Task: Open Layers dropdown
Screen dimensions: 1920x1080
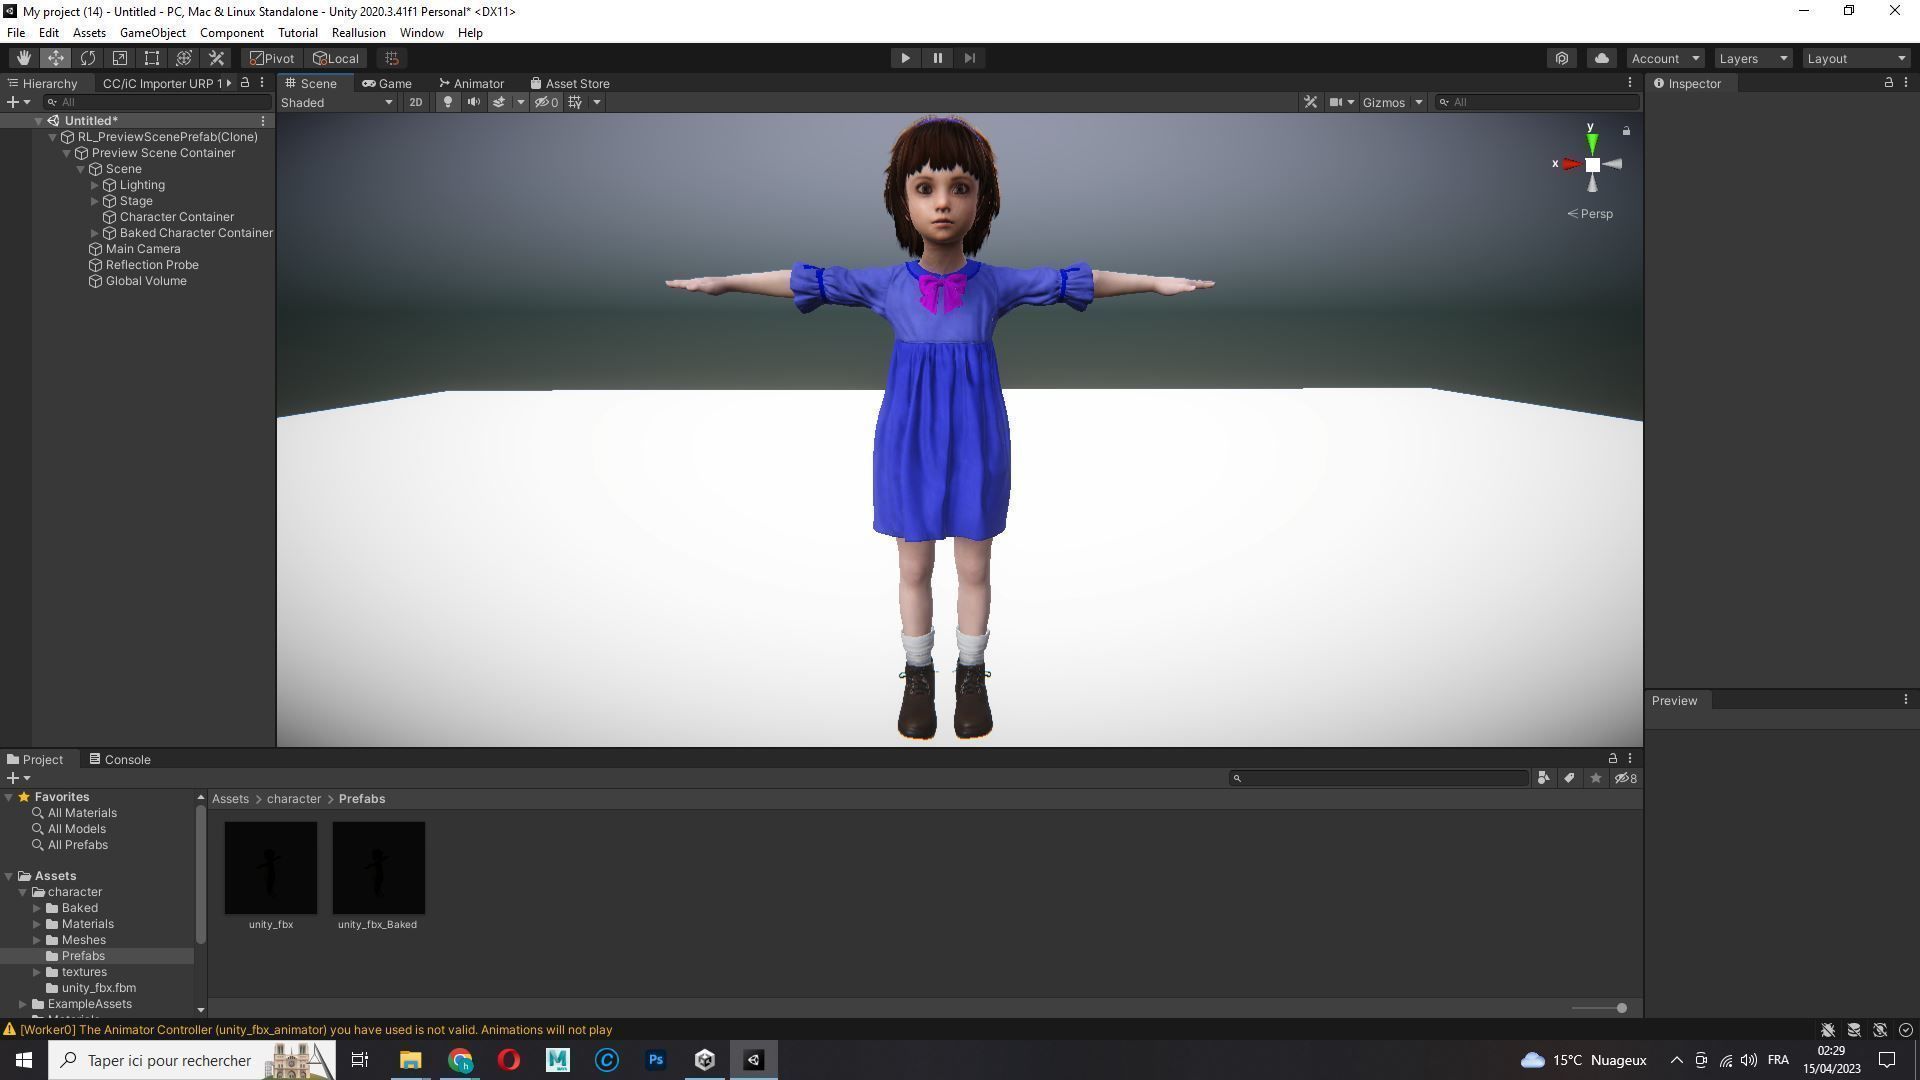Action: coord(1752,58)
